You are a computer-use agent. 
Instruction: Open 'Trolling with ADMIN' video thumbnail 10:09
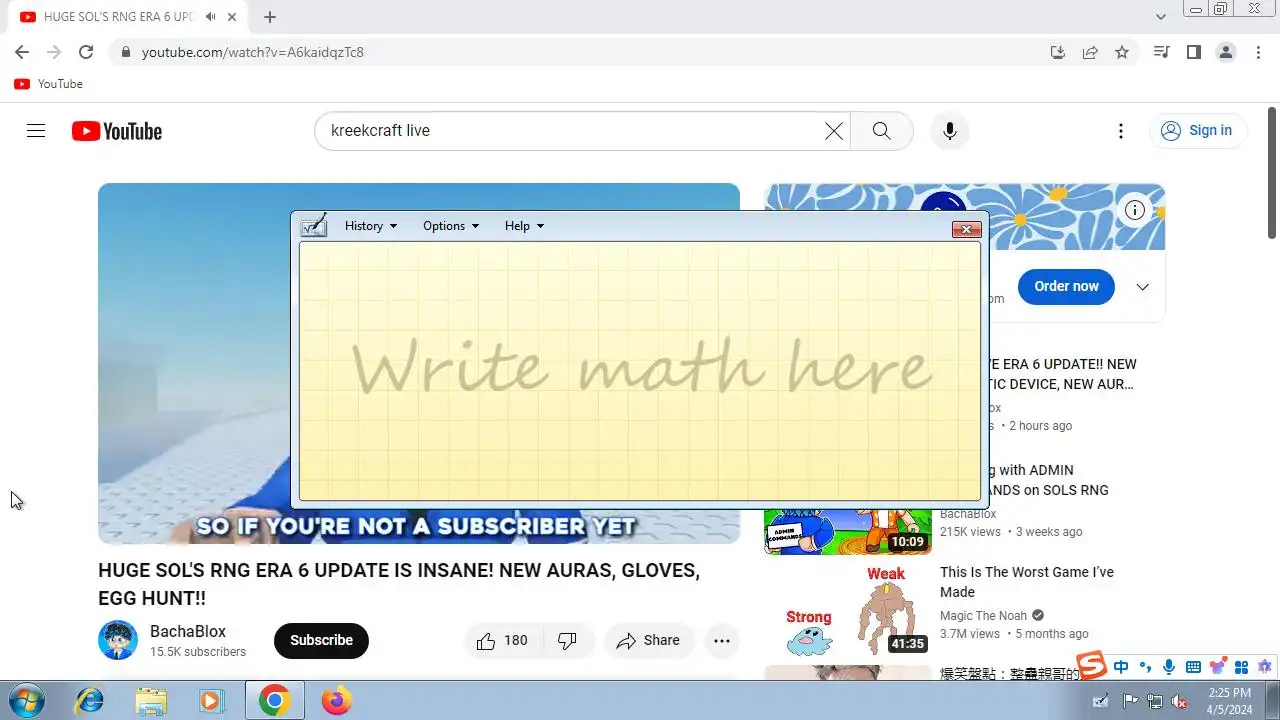[848, 531]
